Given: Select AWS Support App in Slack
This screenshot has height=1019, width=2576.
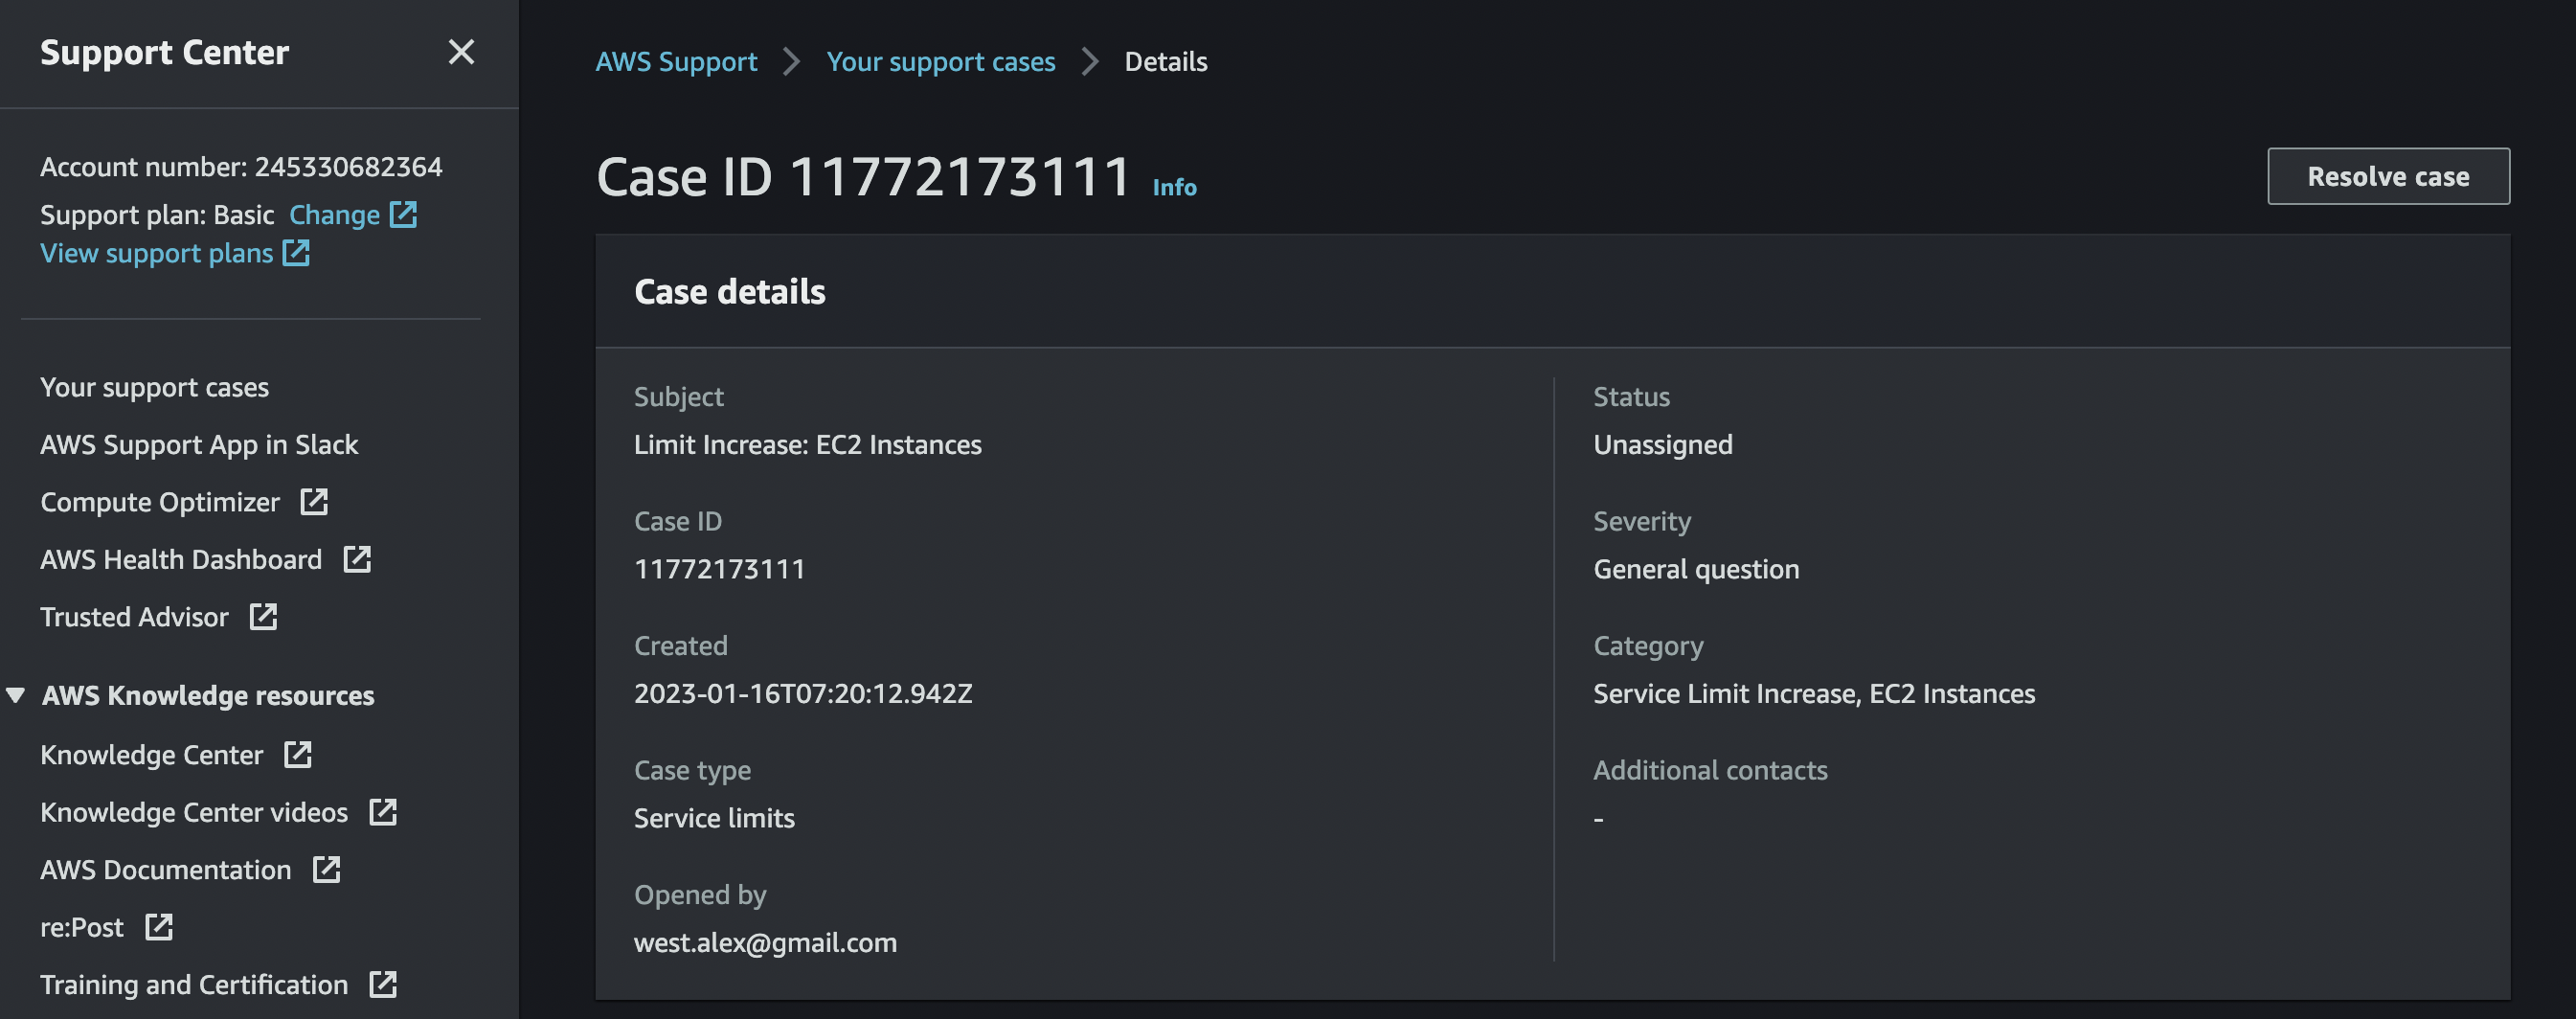Looking at the screenshot, I should coord(199,444).
